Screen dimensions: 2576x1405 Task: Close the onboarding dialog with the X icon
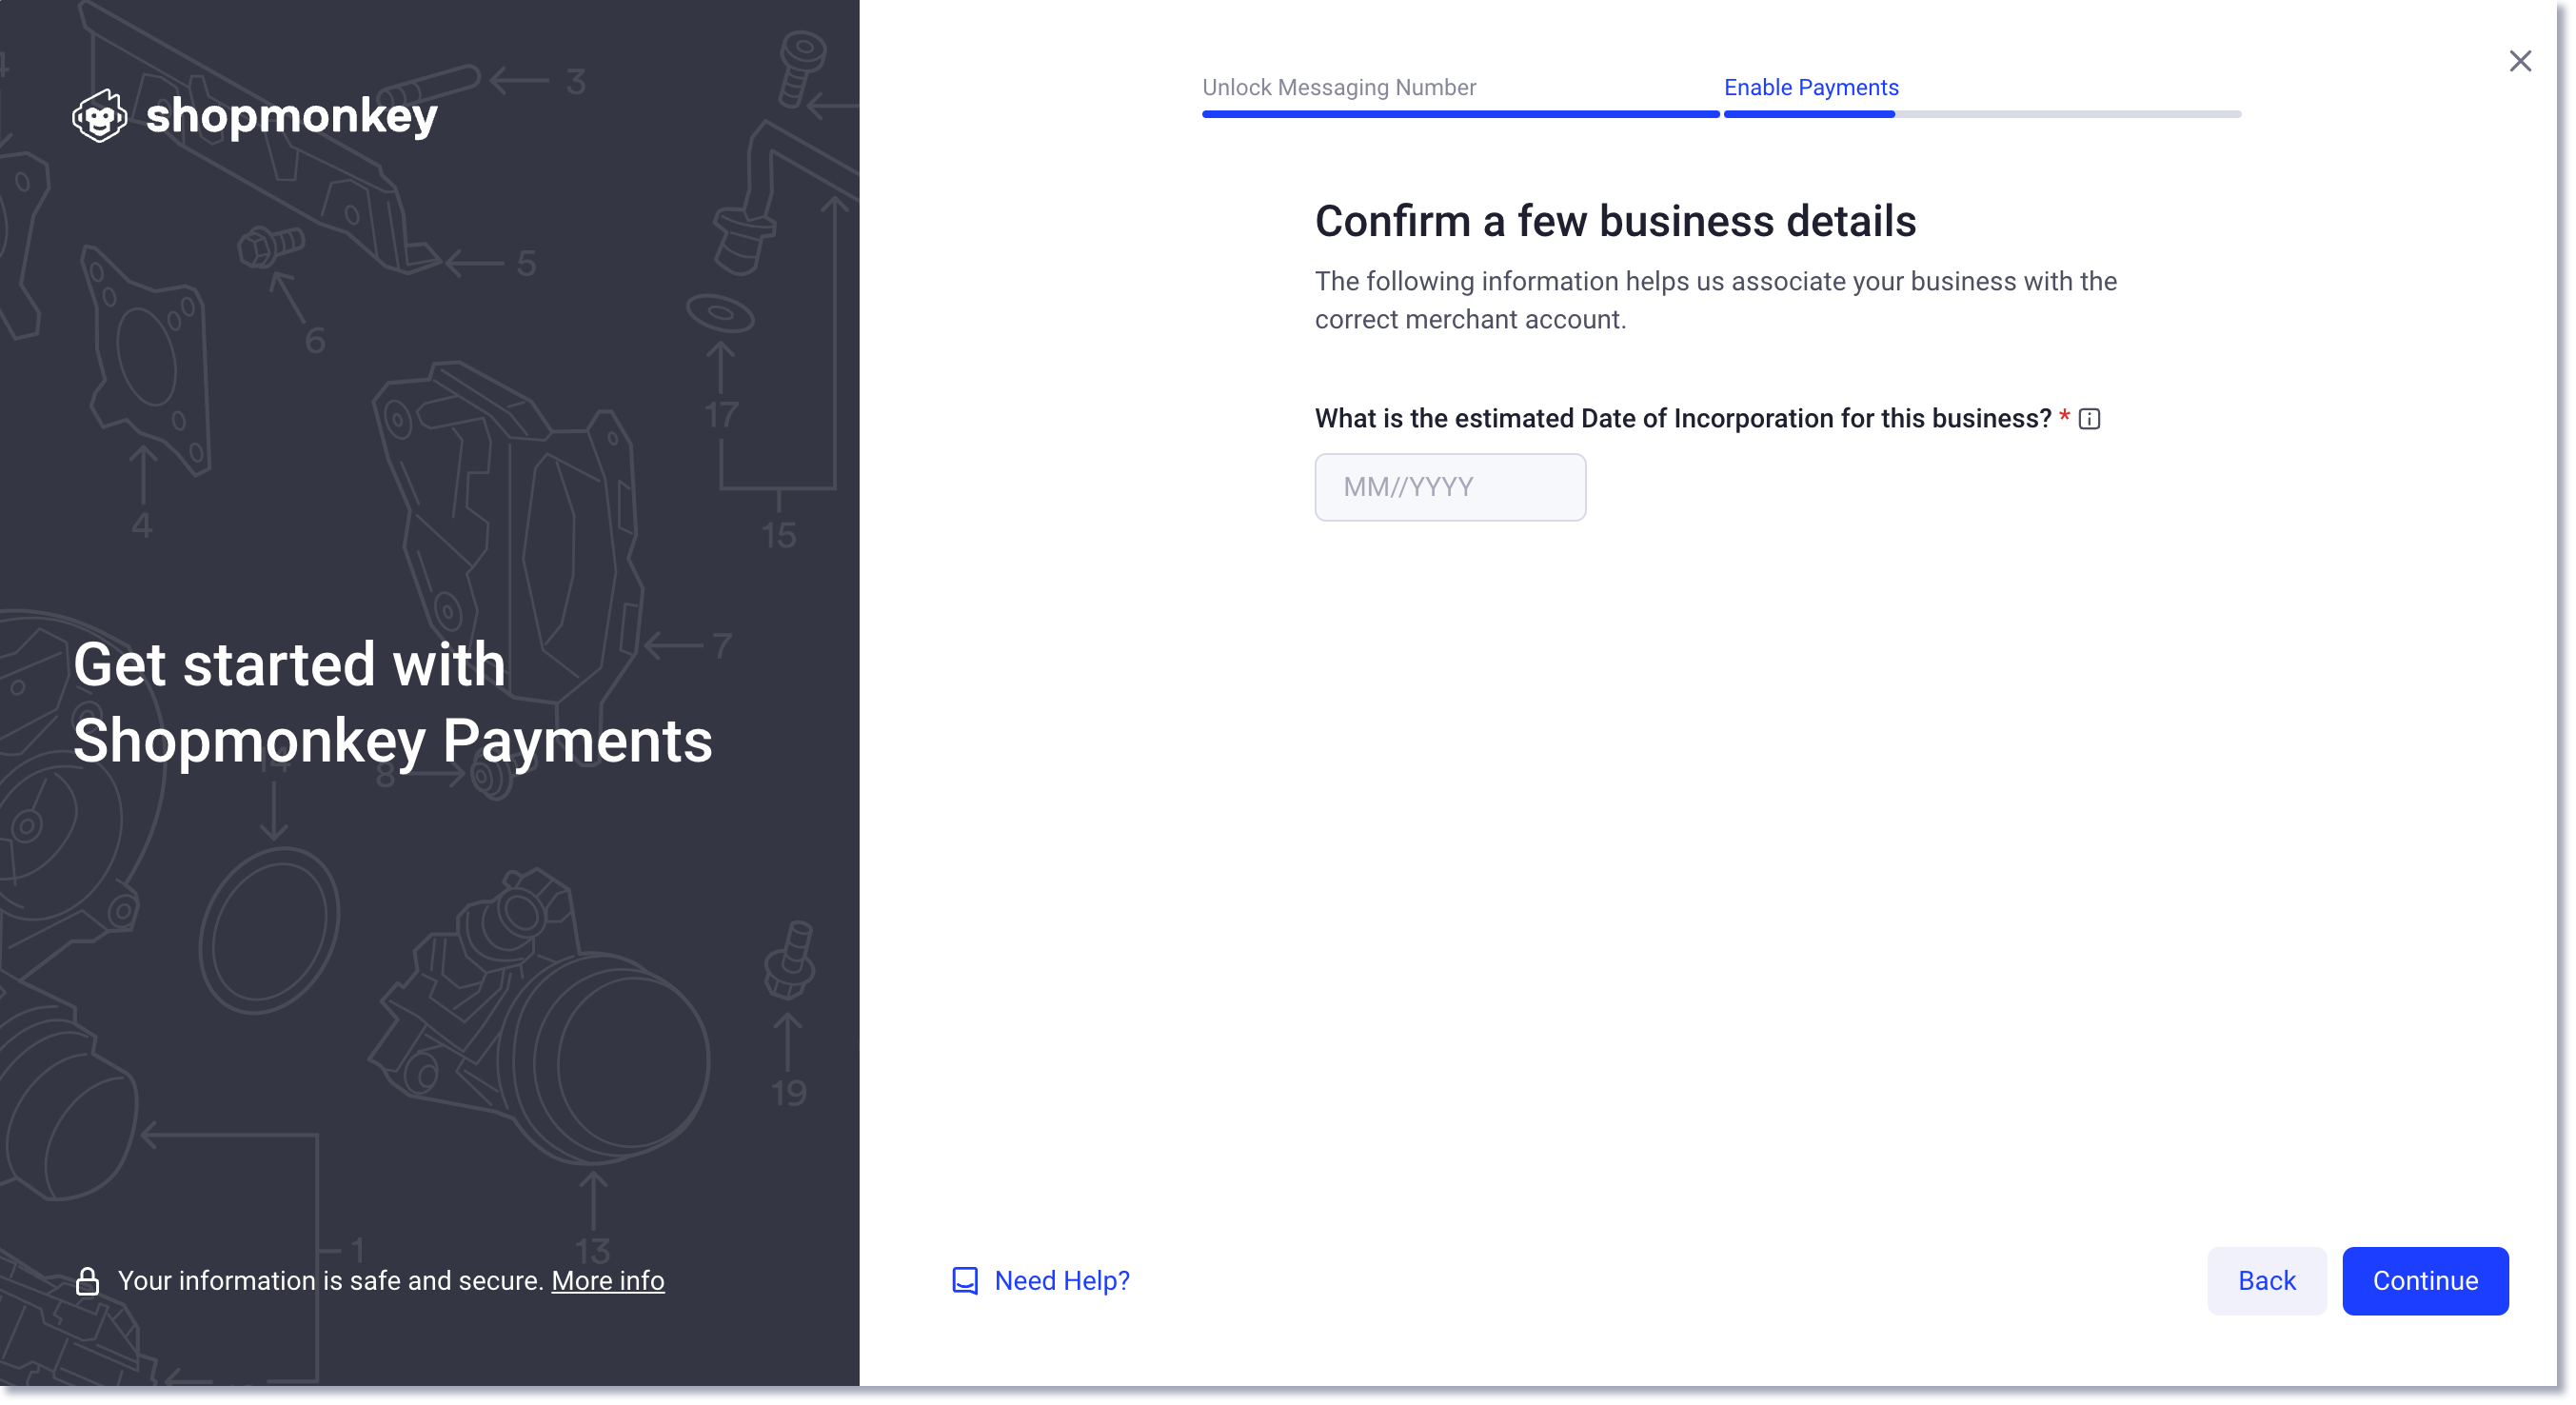point(2519,61)
